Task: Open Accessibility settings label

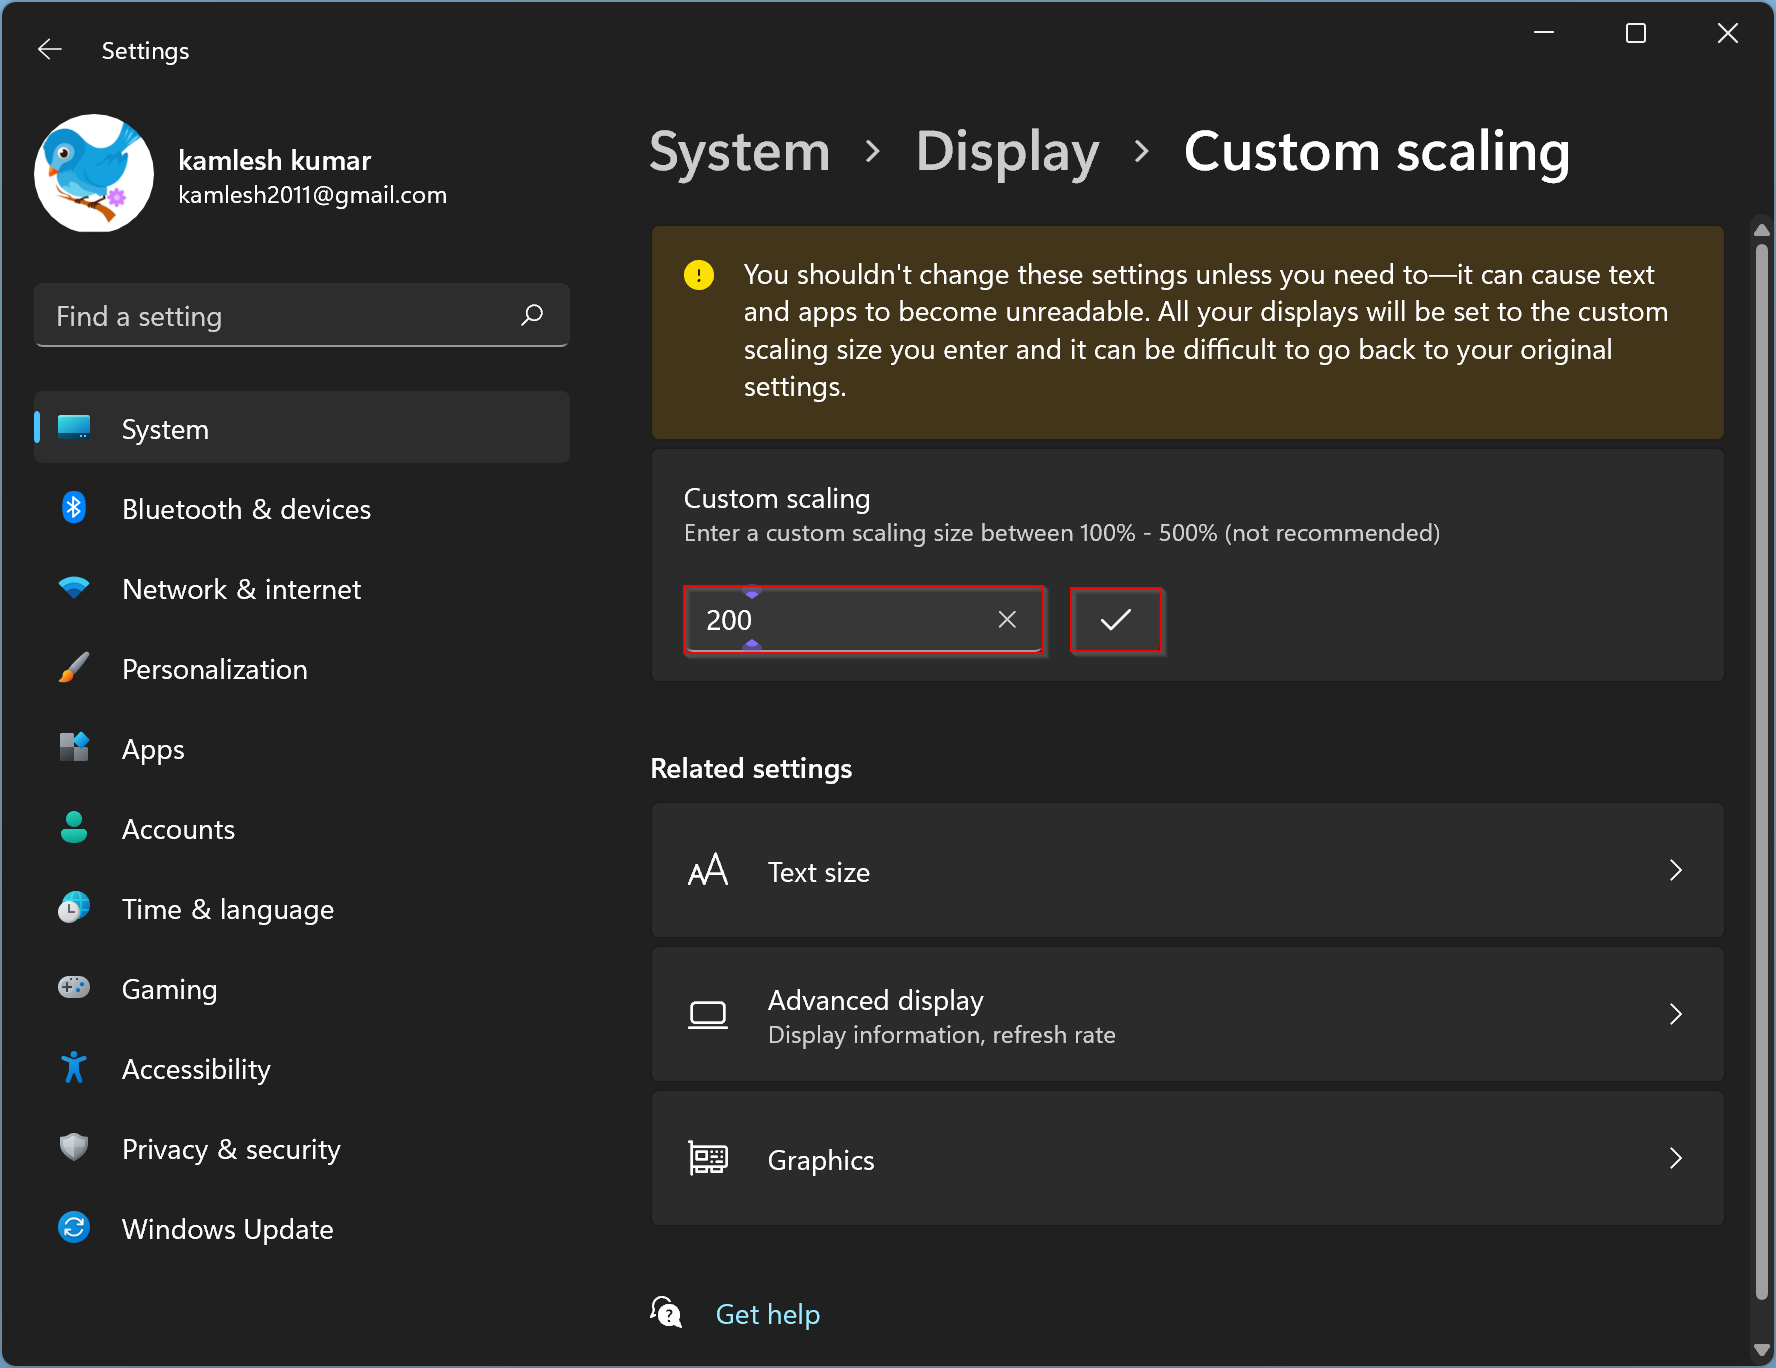Action: (196, 1069)
